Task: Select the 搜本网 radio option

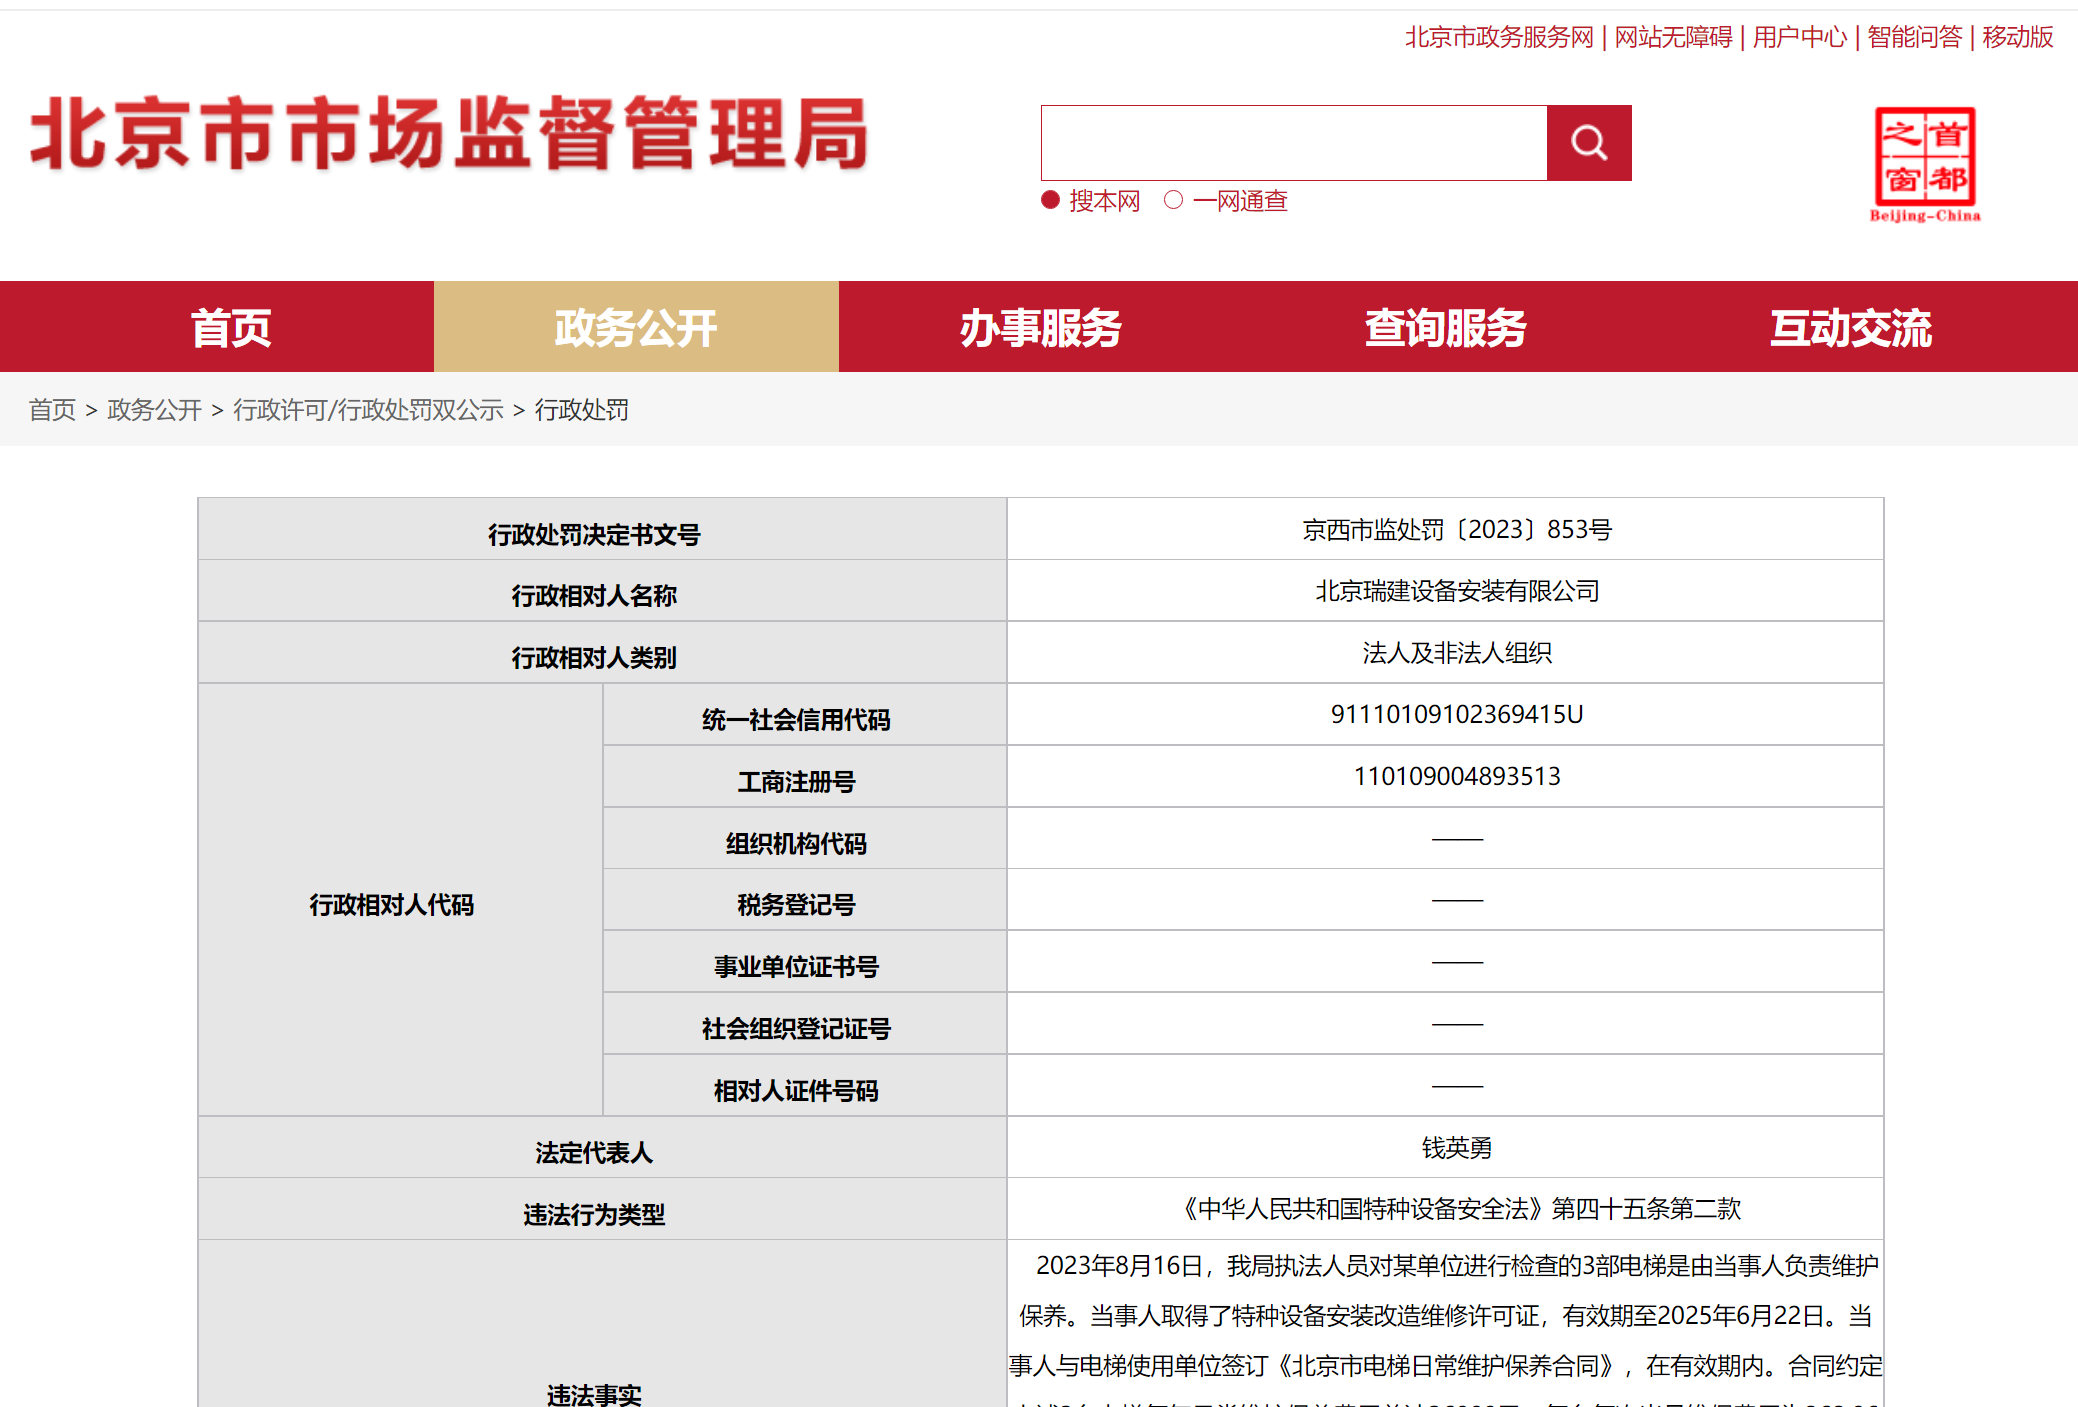Action: click(x=1050, y=200)
